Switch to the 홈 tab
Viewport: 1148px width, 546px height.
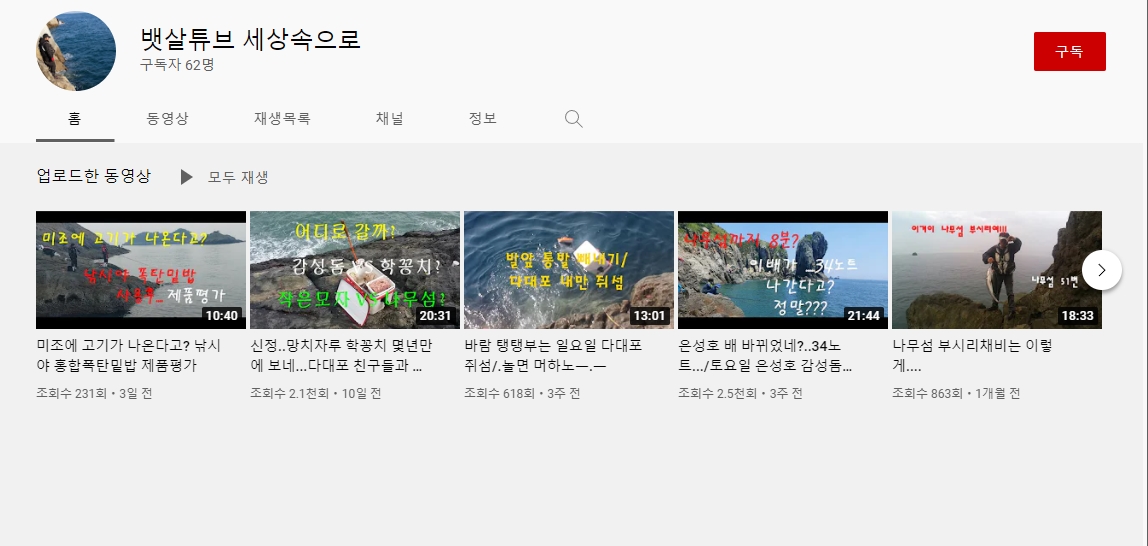75,118
